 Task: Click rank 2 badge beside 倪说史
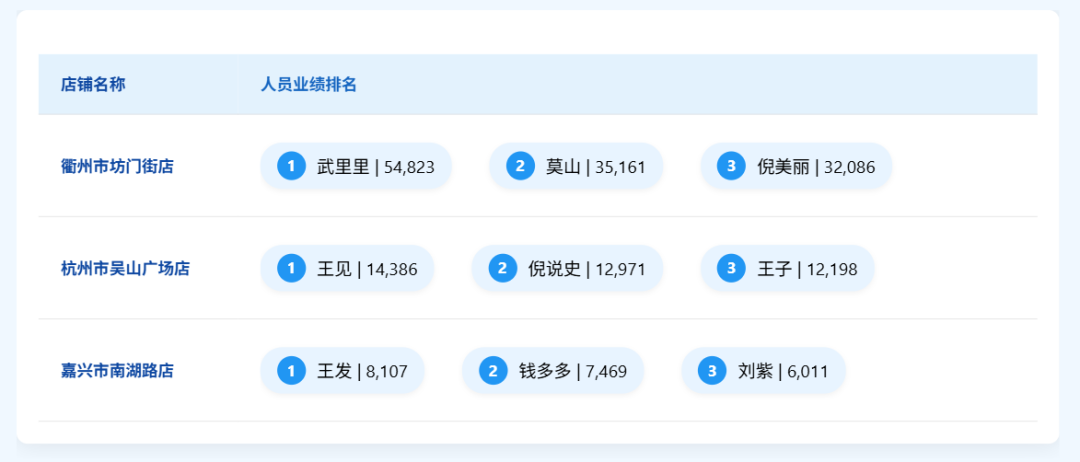[503, 269]
